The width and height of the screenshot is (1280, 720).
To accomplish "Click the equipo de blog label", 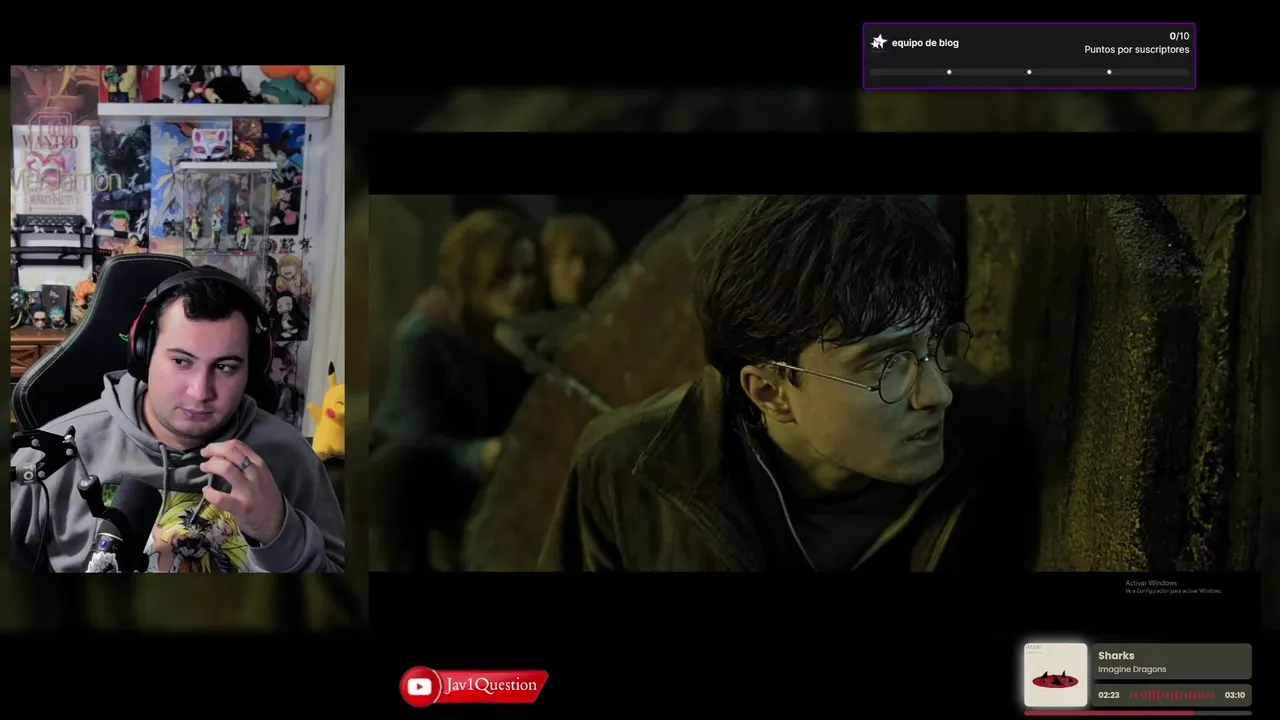I will point(925,43).
